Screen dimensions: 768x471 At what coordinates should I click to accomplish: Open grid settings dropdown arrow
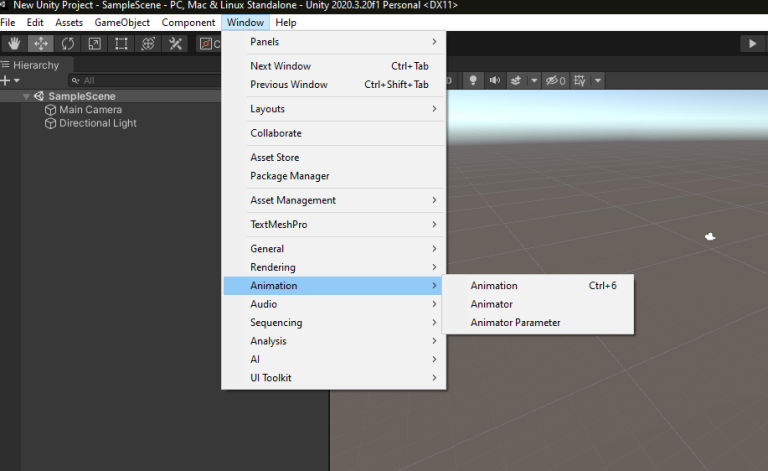(598, 80)
